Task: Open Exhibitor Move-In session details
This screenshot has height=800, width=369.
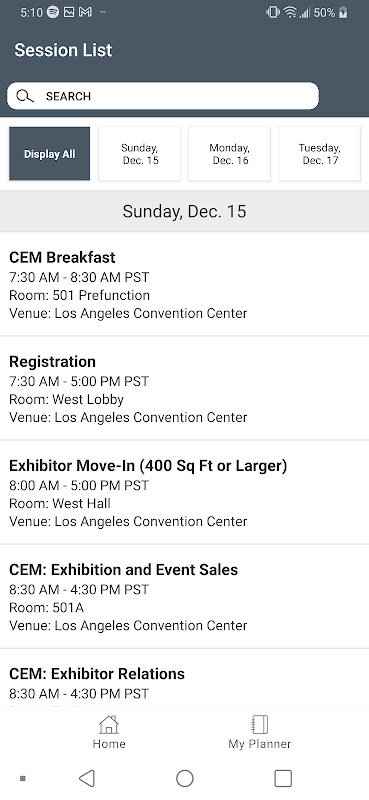Action: pos(184,492)
